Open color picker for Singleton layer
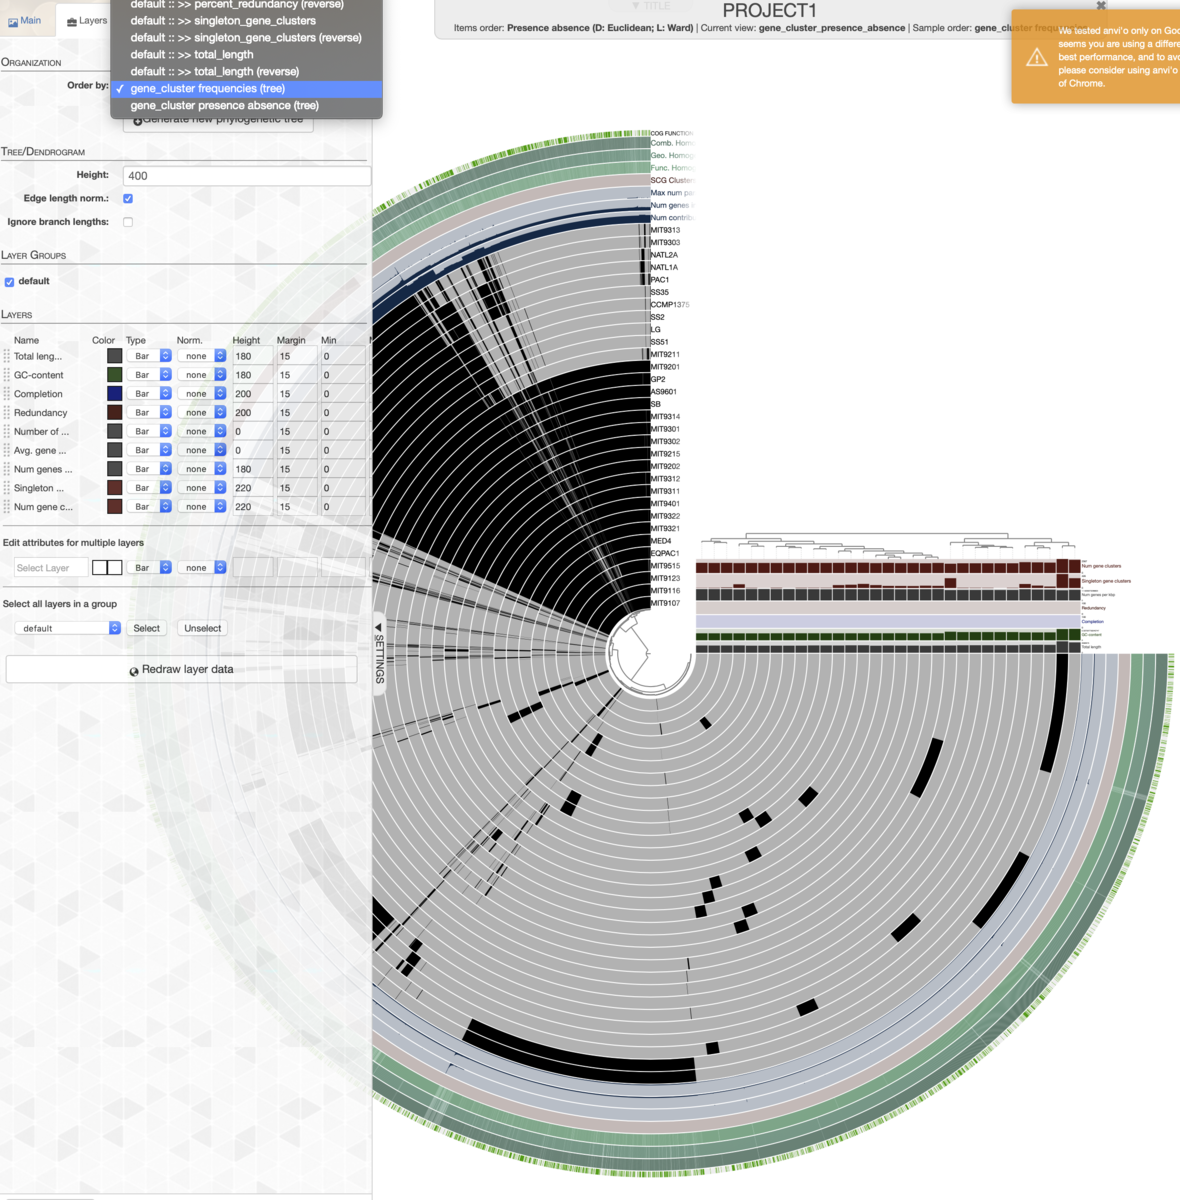 pyautogui.click(x=115, y=488)
